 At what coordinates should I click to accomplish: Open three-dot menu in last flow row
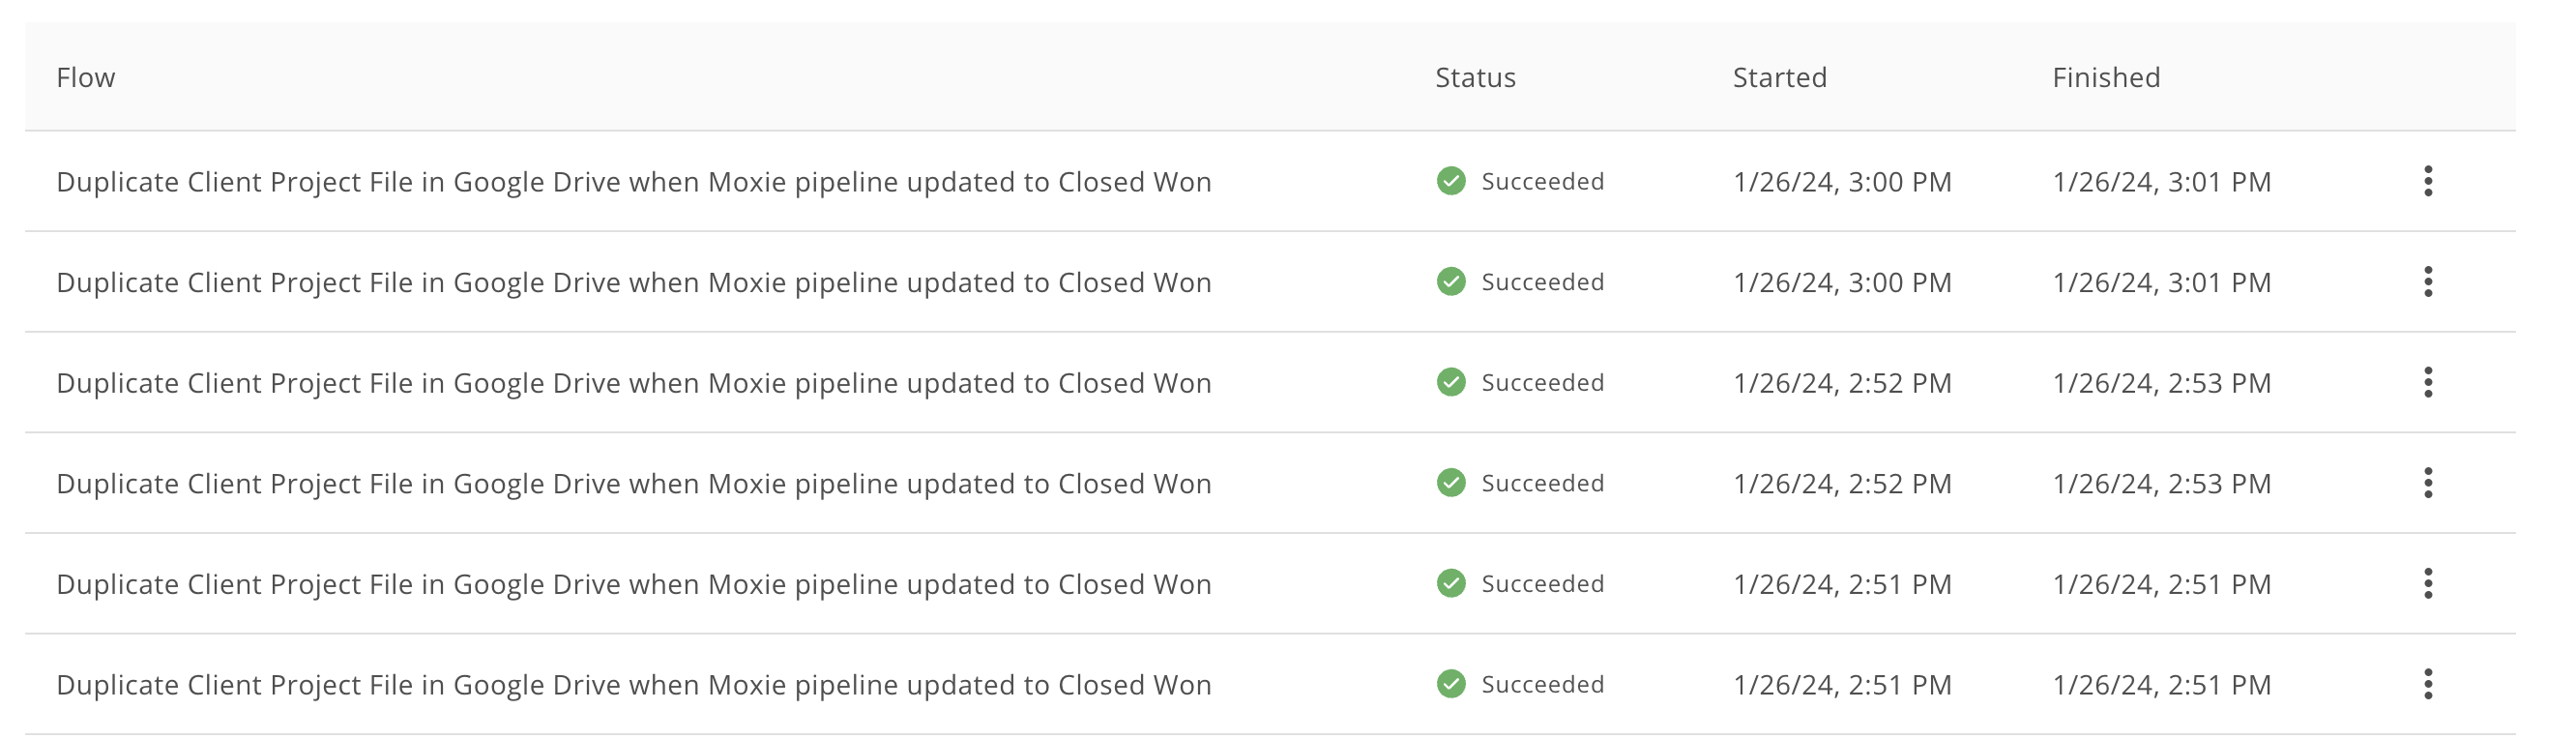pos(2427,684)
